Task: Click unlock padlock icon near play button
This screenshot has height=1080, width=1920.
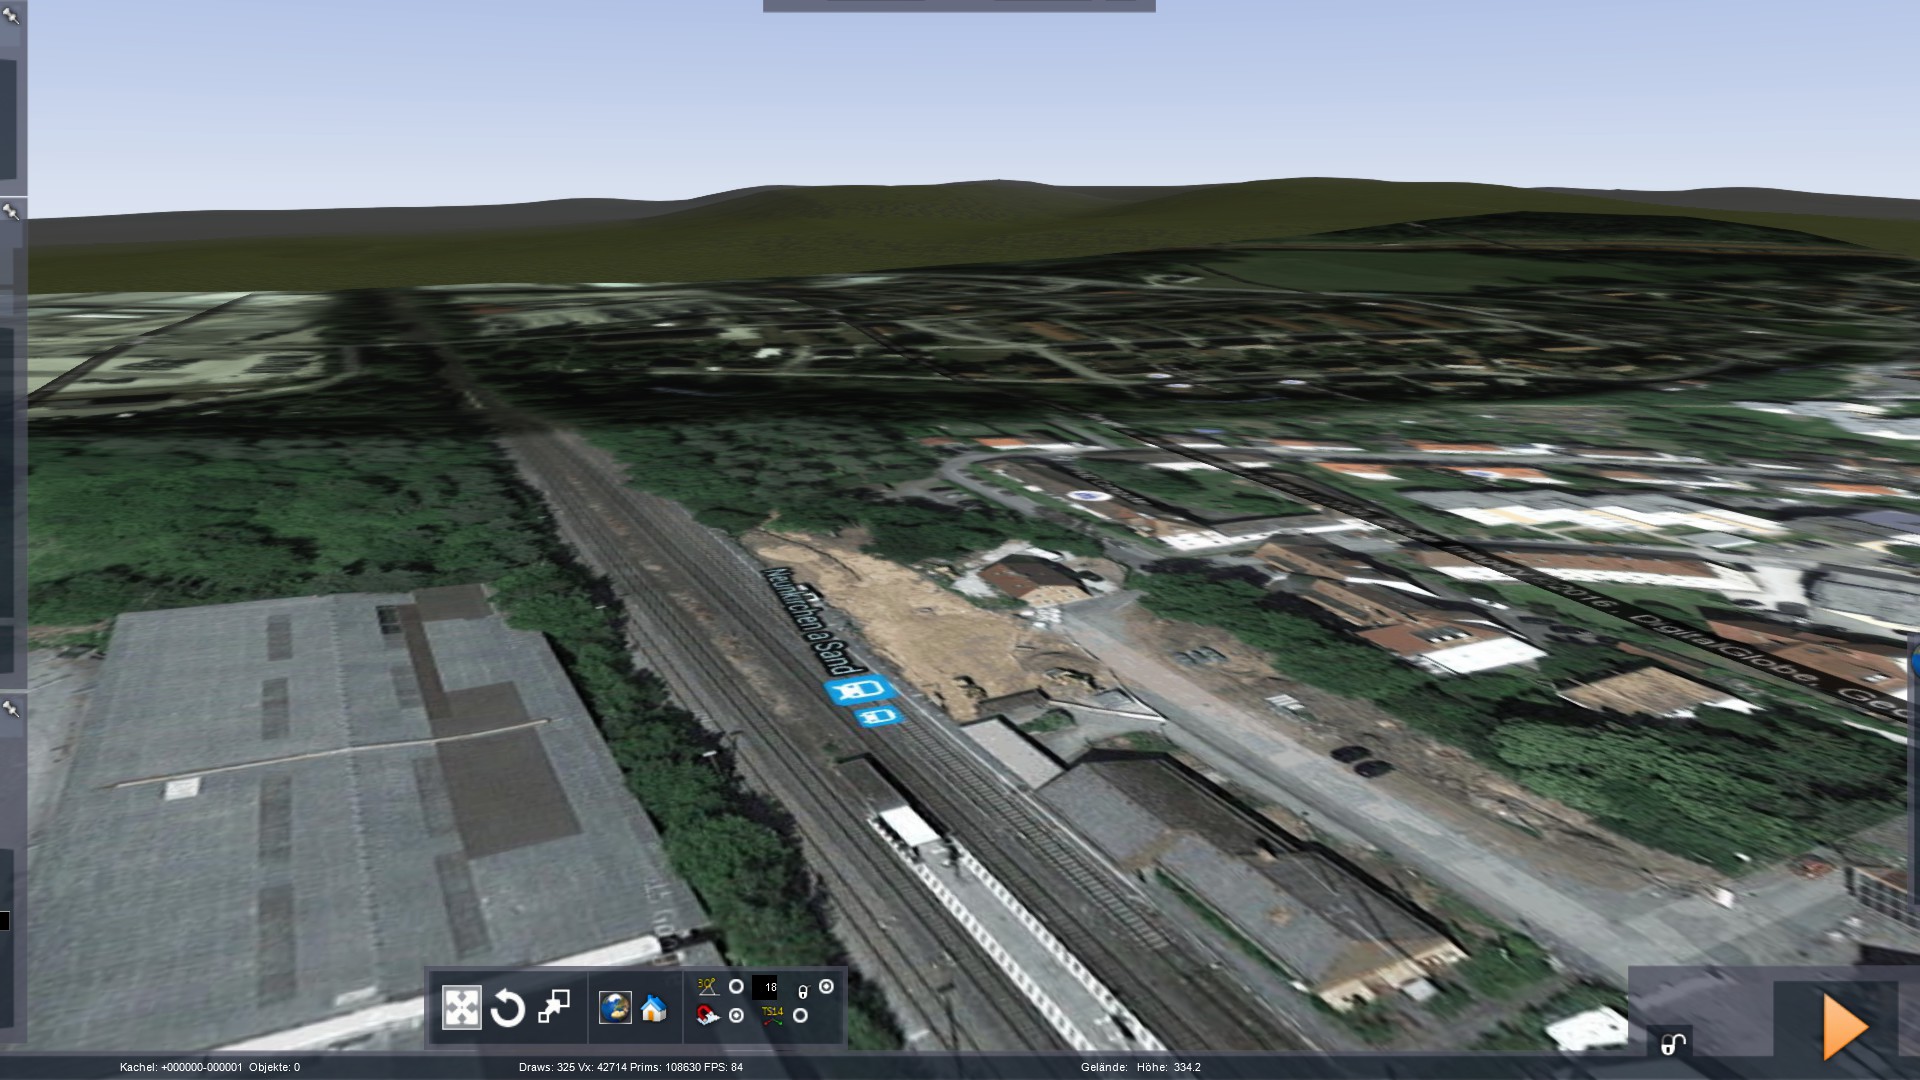Action: 1672,1044
